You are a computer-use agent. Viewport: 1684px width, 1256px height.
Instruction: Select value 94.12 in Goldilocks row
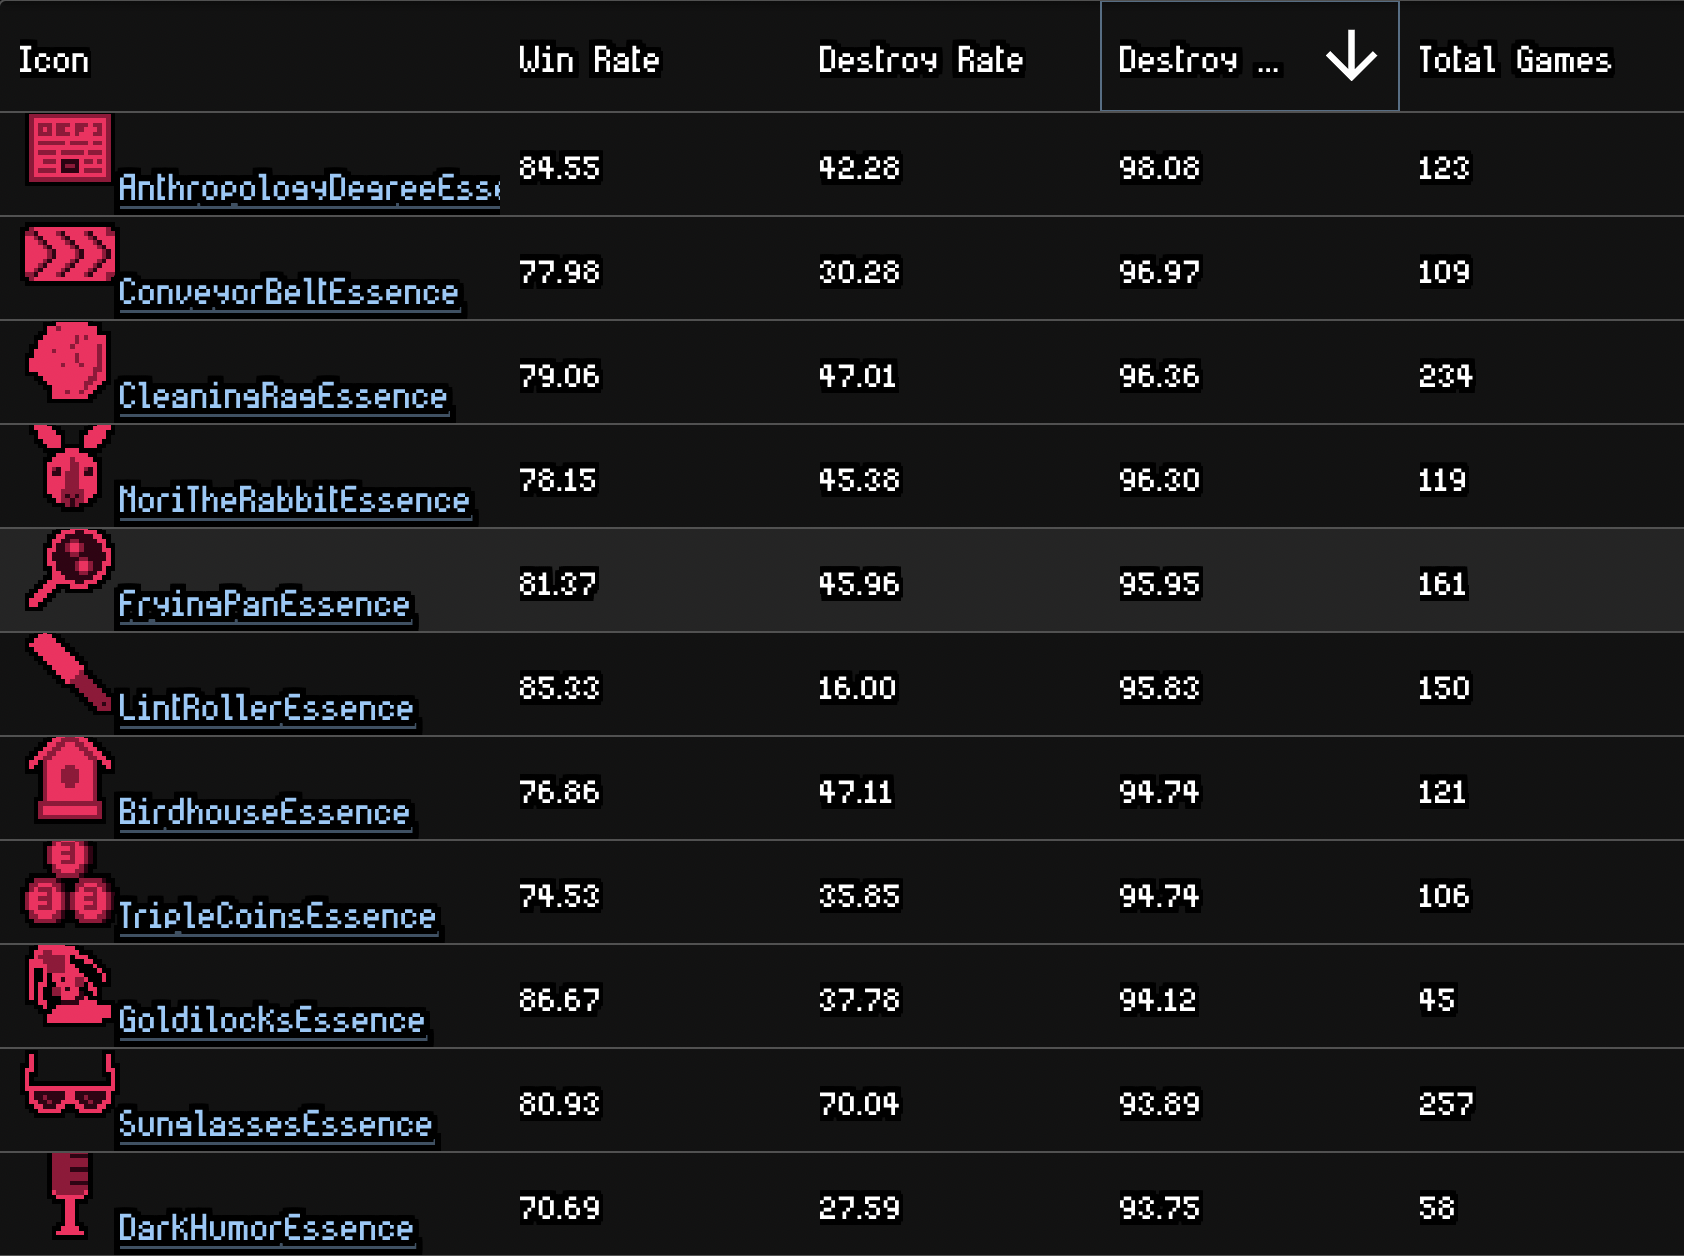click(1157, 999)
